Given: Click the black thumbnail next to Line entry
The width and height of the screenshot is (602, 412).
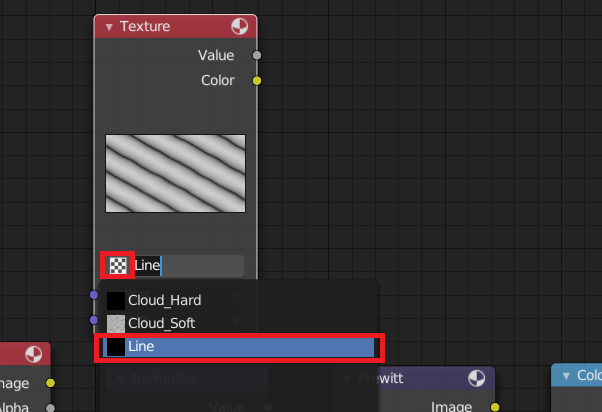Looking at the screenshot, I should 116,347.
